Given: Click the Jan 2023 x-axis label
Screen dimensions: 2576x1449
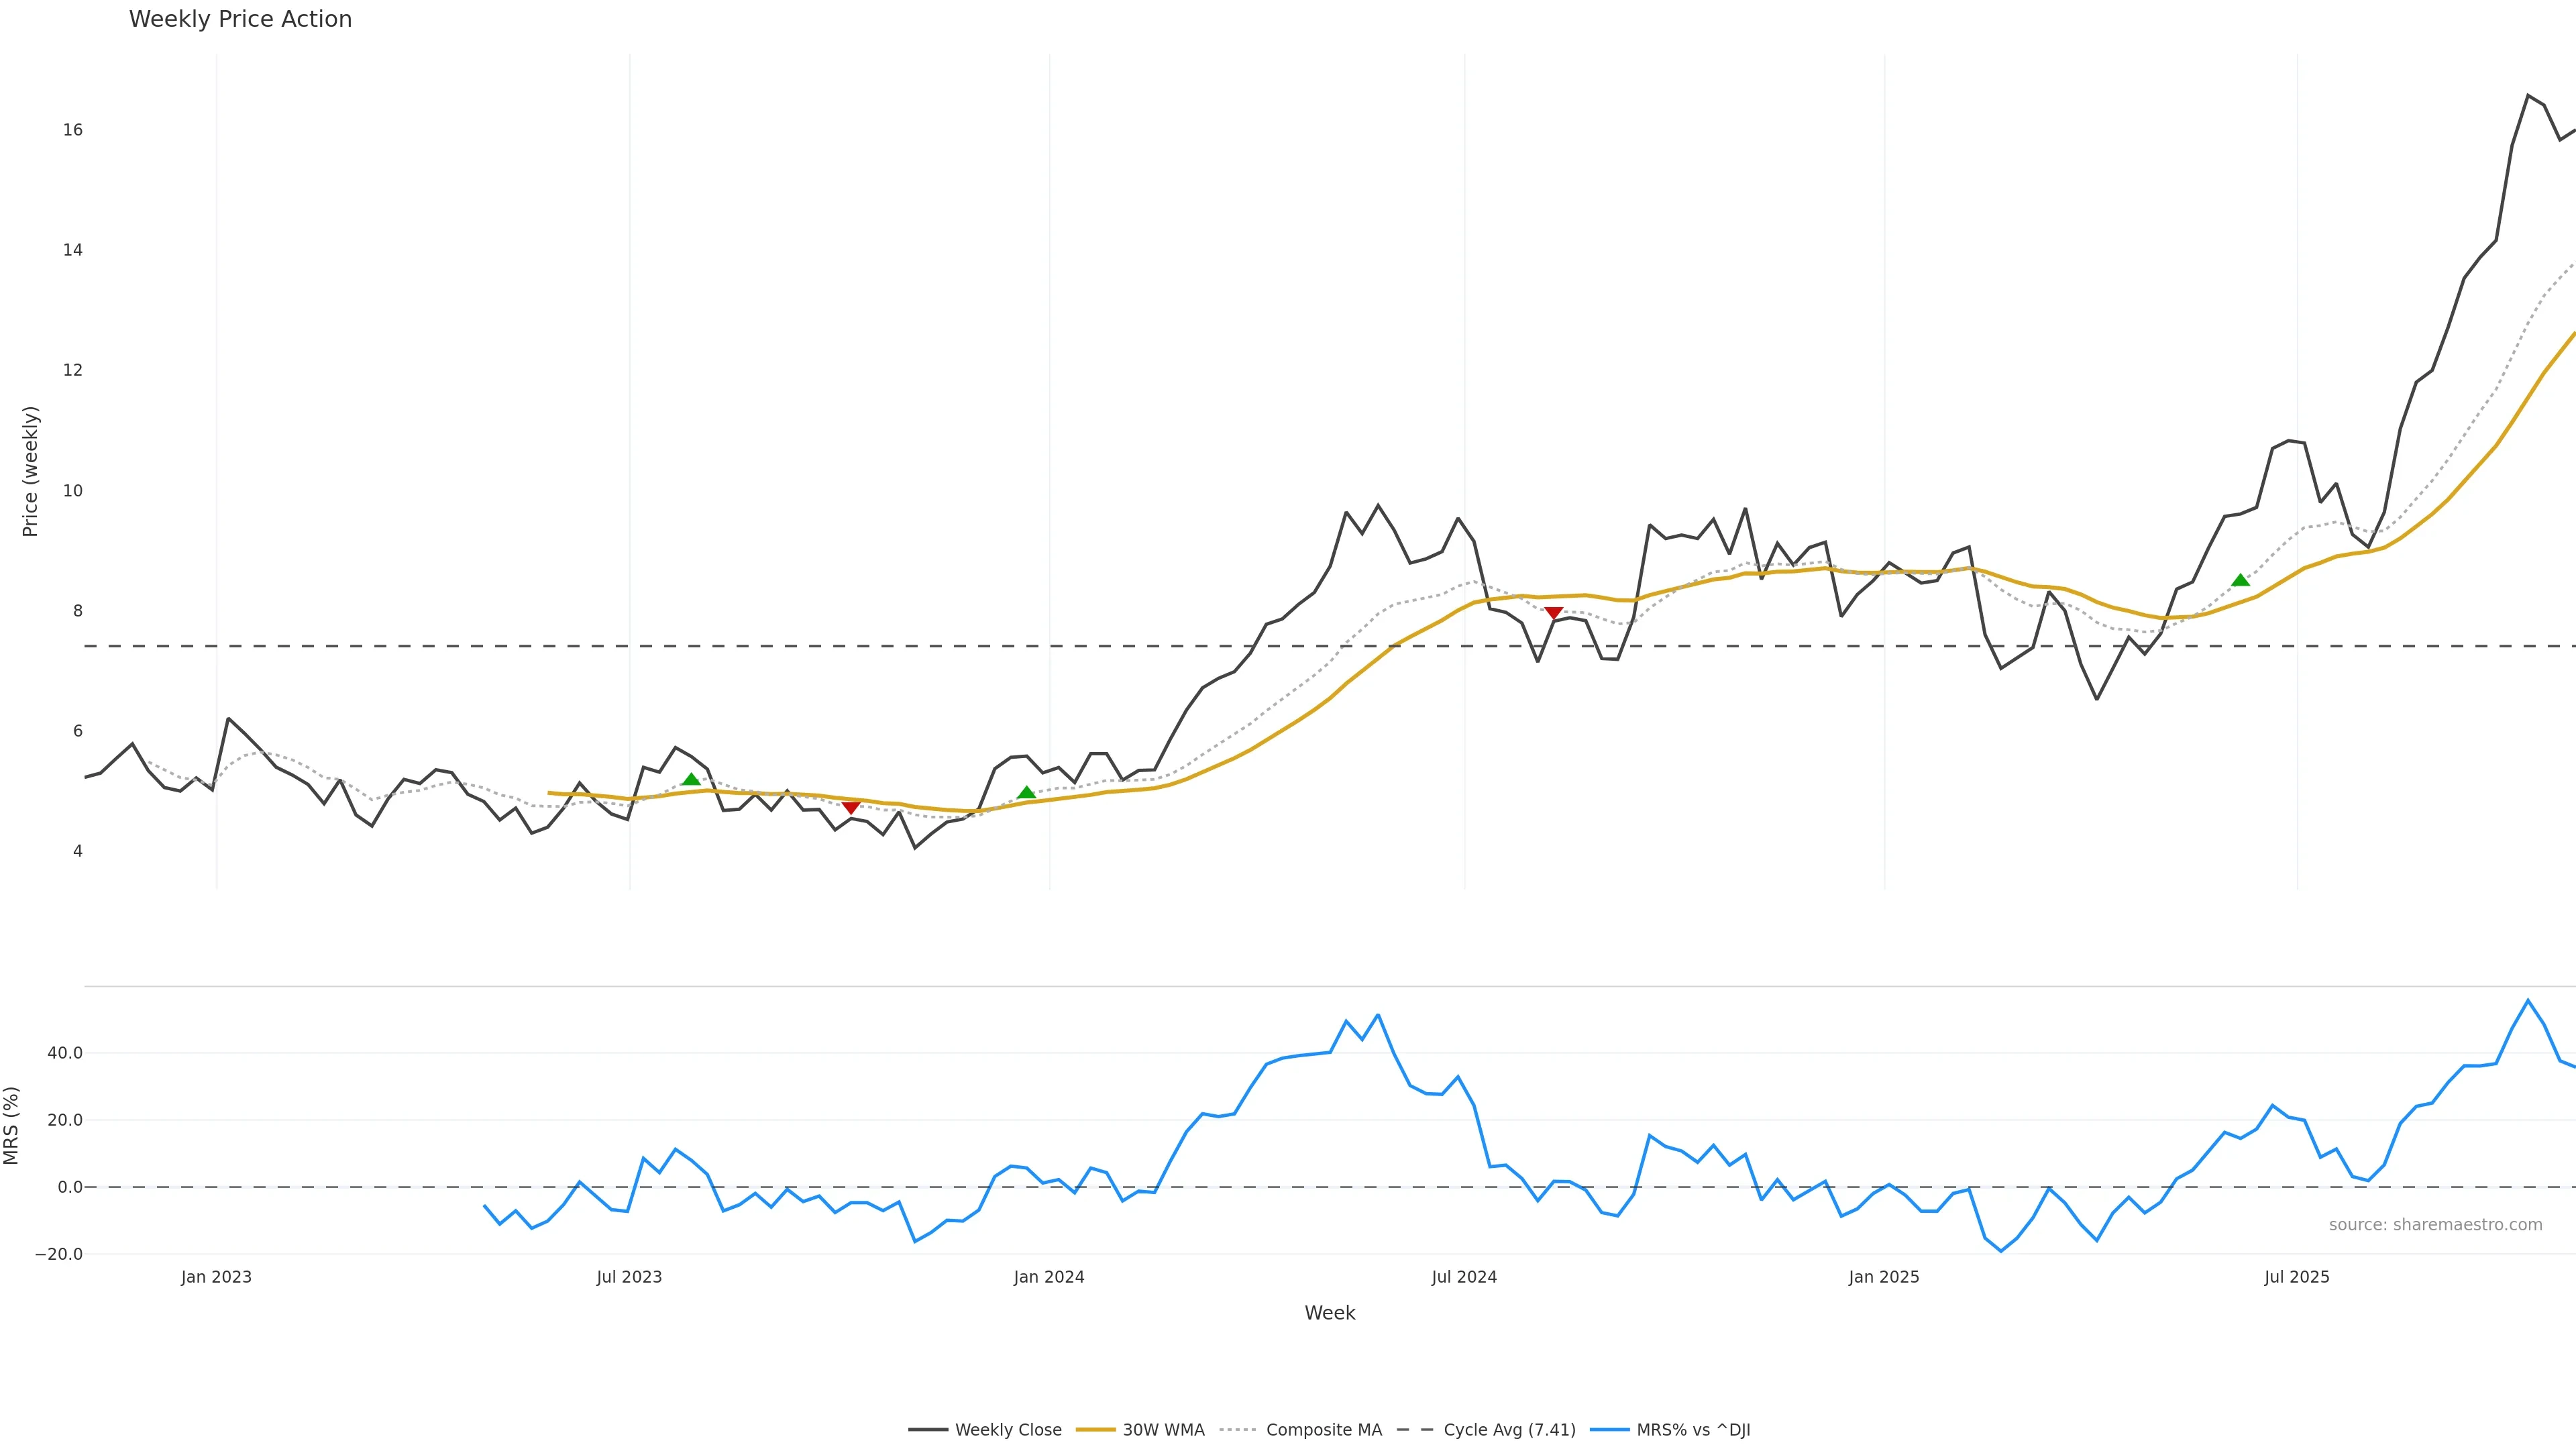Looking at the screenshot, I should pyautogui.click(x=216, y=1277).
